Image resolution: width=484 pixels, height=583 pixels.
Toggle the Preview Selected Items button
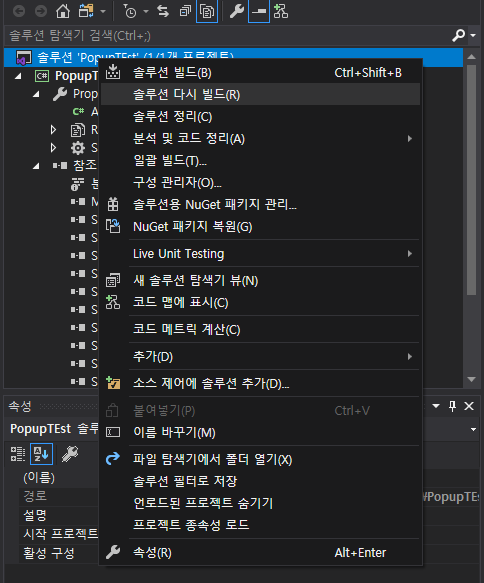(259, 12)
